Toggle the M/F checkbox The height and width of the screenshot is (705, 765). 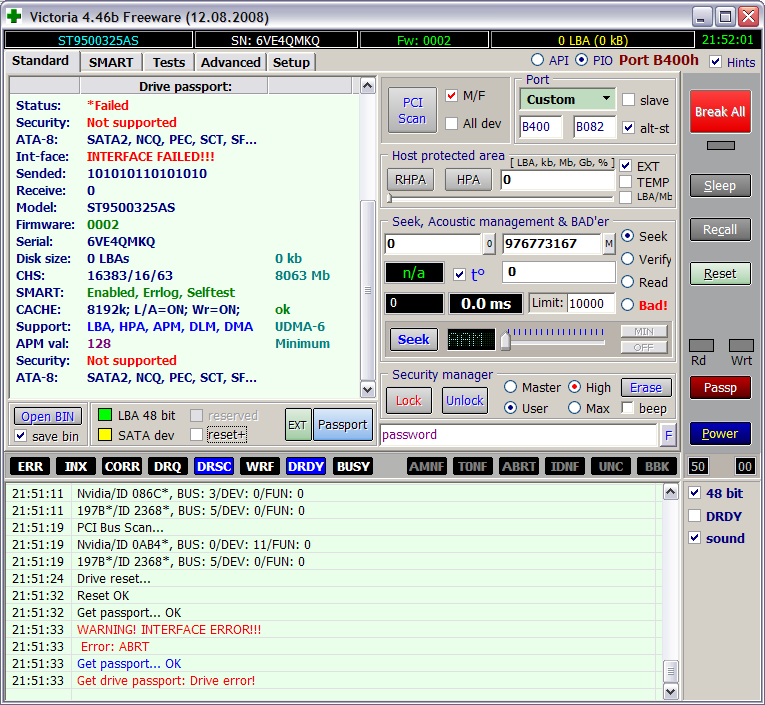[451, 95]
